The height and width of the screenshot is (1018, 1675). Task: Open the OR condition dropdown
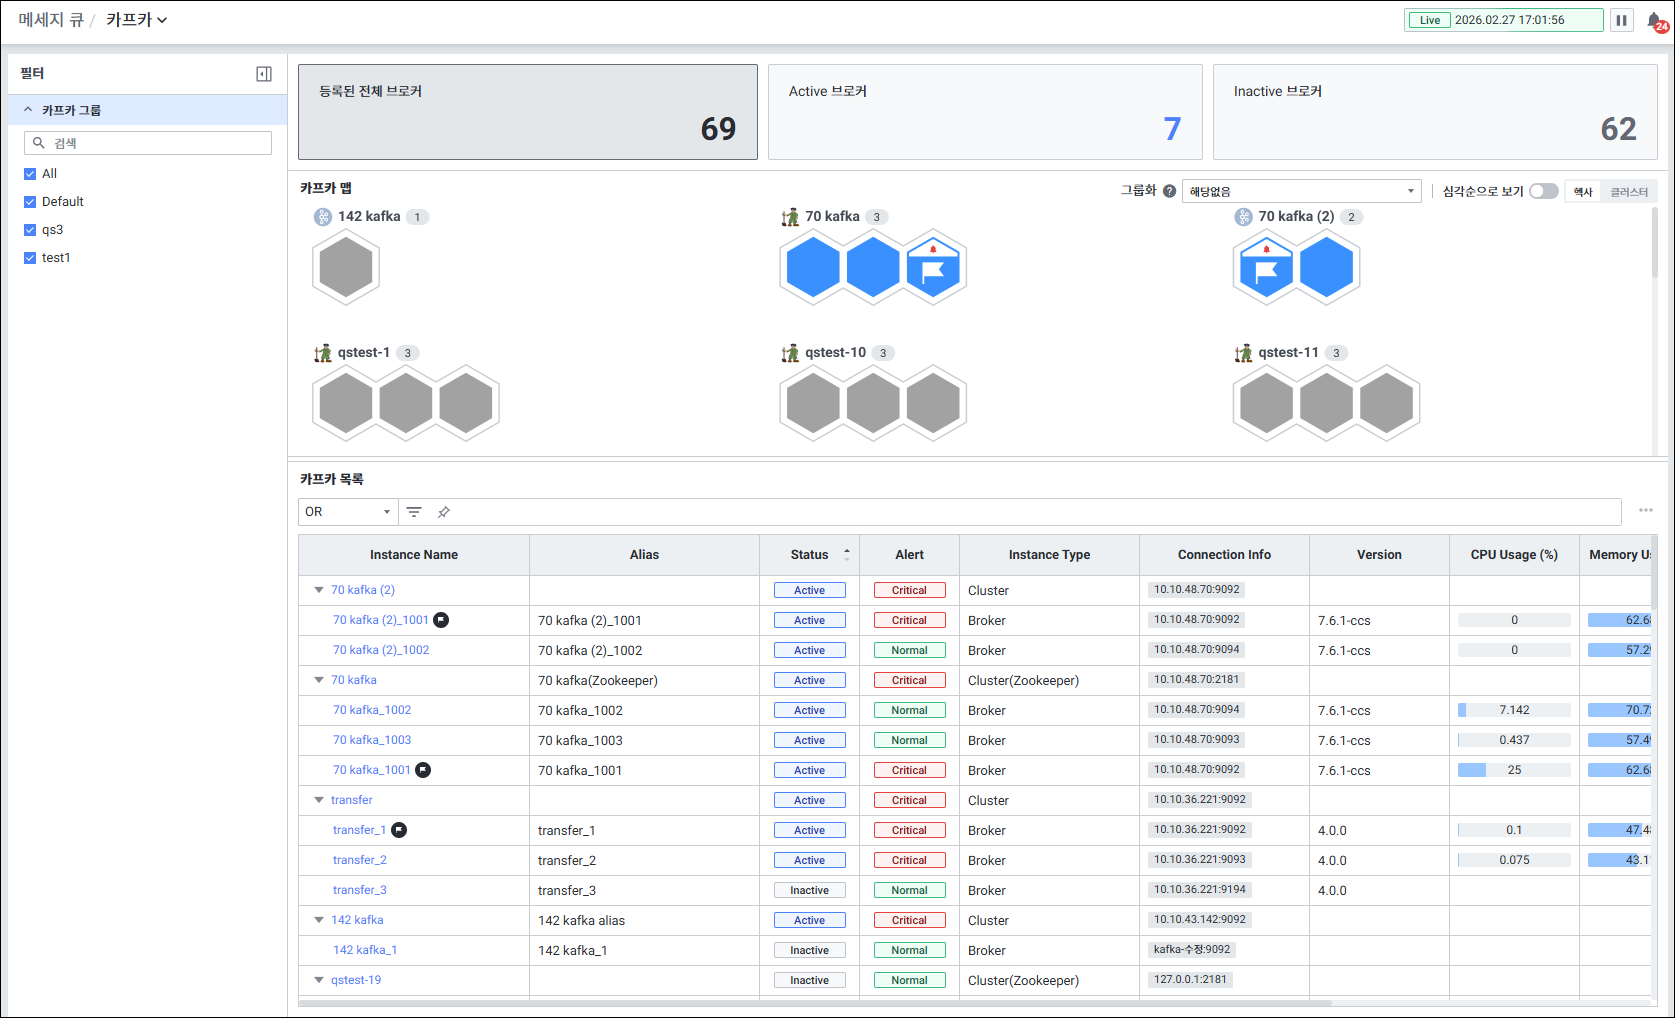tap(347, 512)
